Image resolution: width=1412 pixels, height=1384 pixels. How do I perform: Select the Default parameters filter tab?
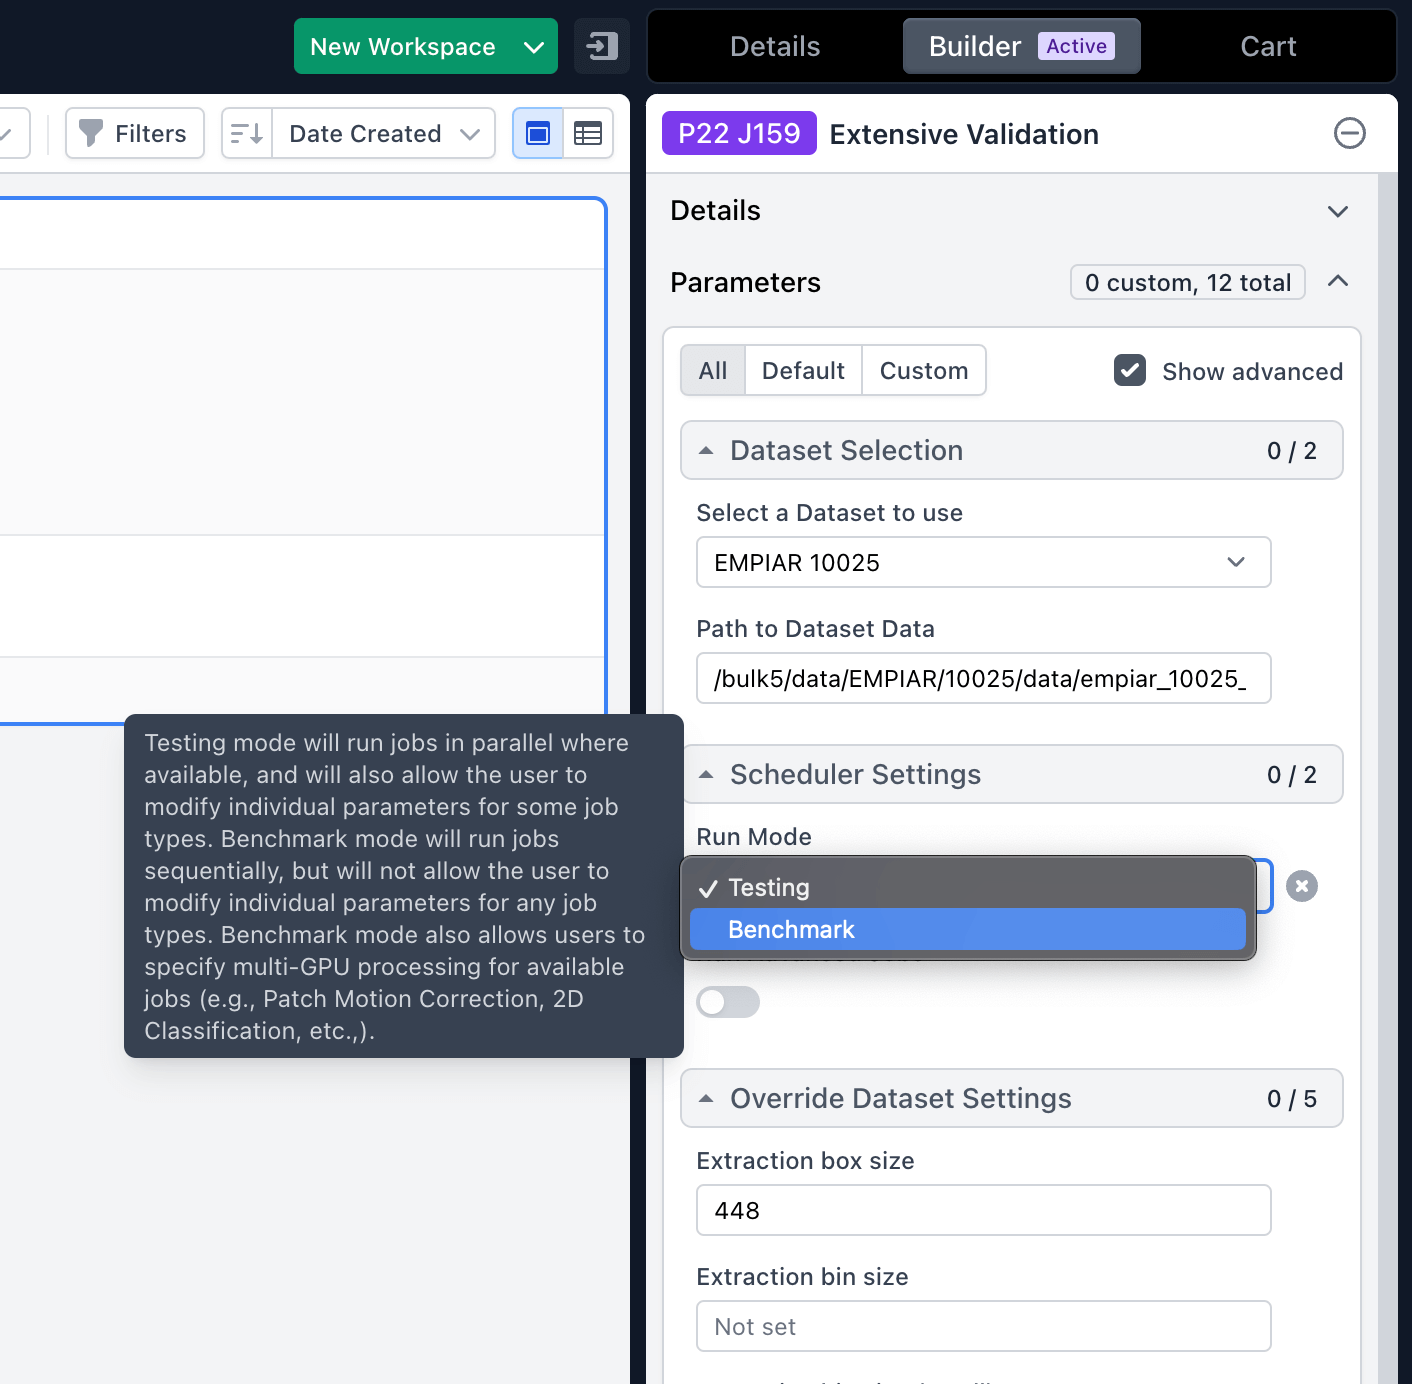803,370
